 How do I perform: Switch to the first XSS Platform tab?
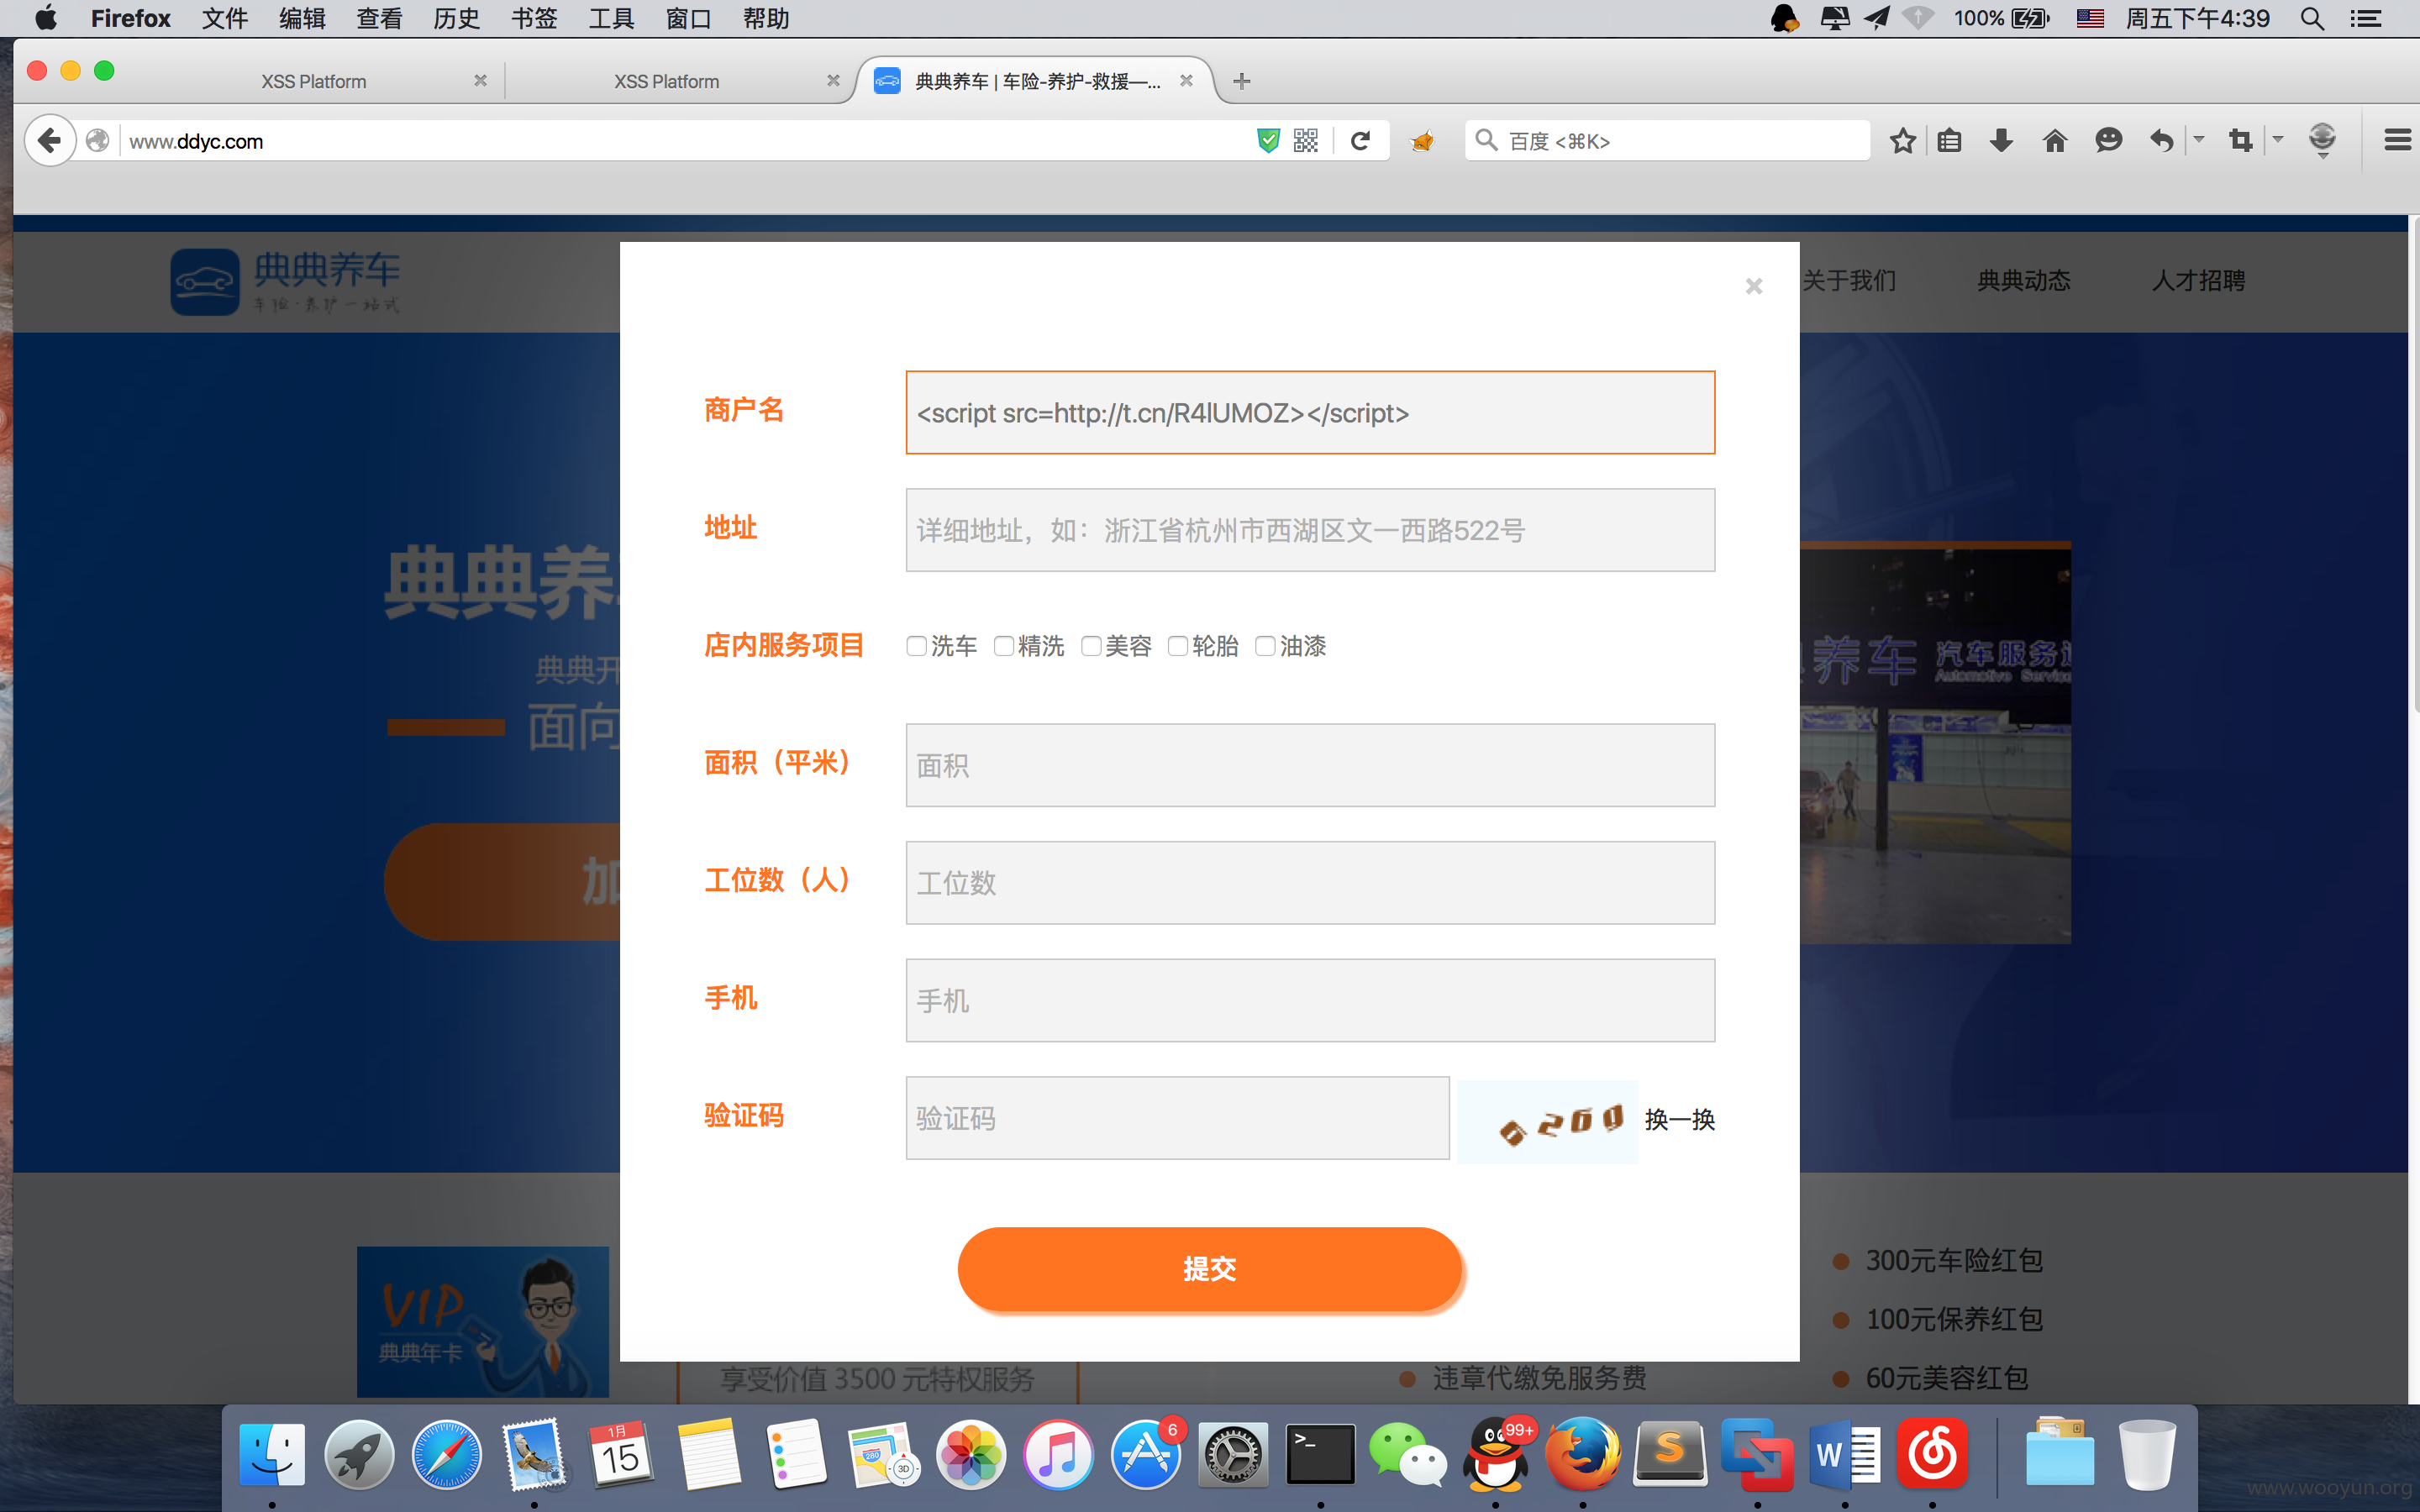pyautogui.click(x=313, y=81)
